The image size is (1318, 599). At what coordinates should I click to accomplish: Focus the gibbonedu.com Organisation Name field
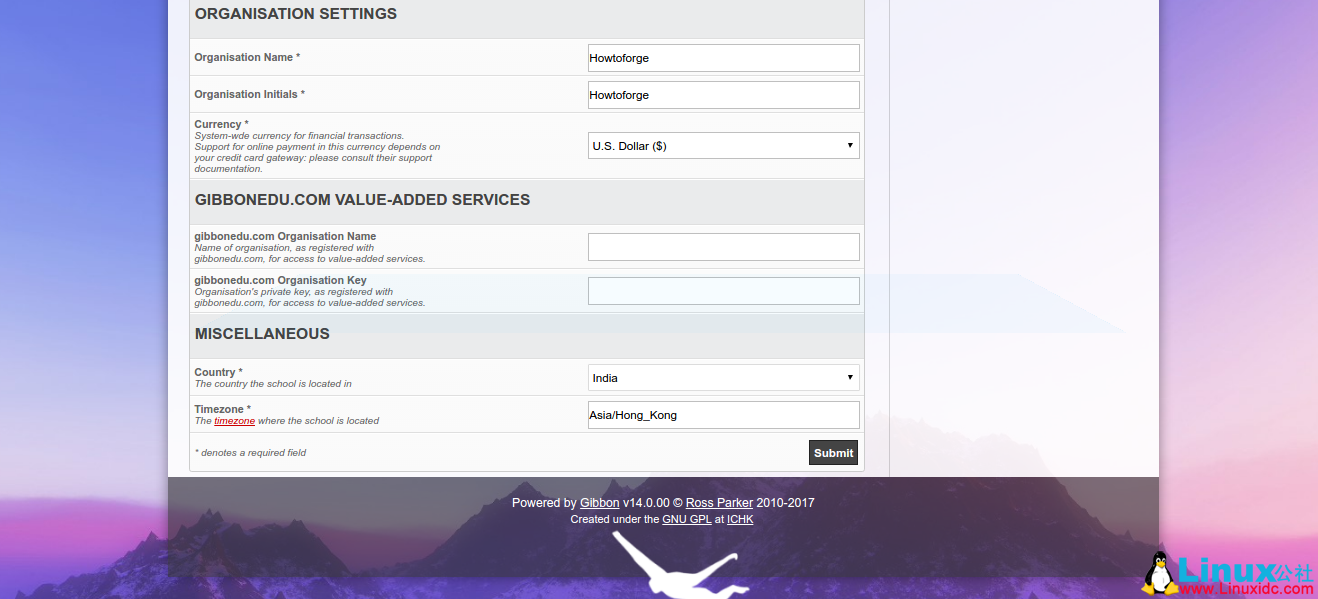[x=723, y=246]
